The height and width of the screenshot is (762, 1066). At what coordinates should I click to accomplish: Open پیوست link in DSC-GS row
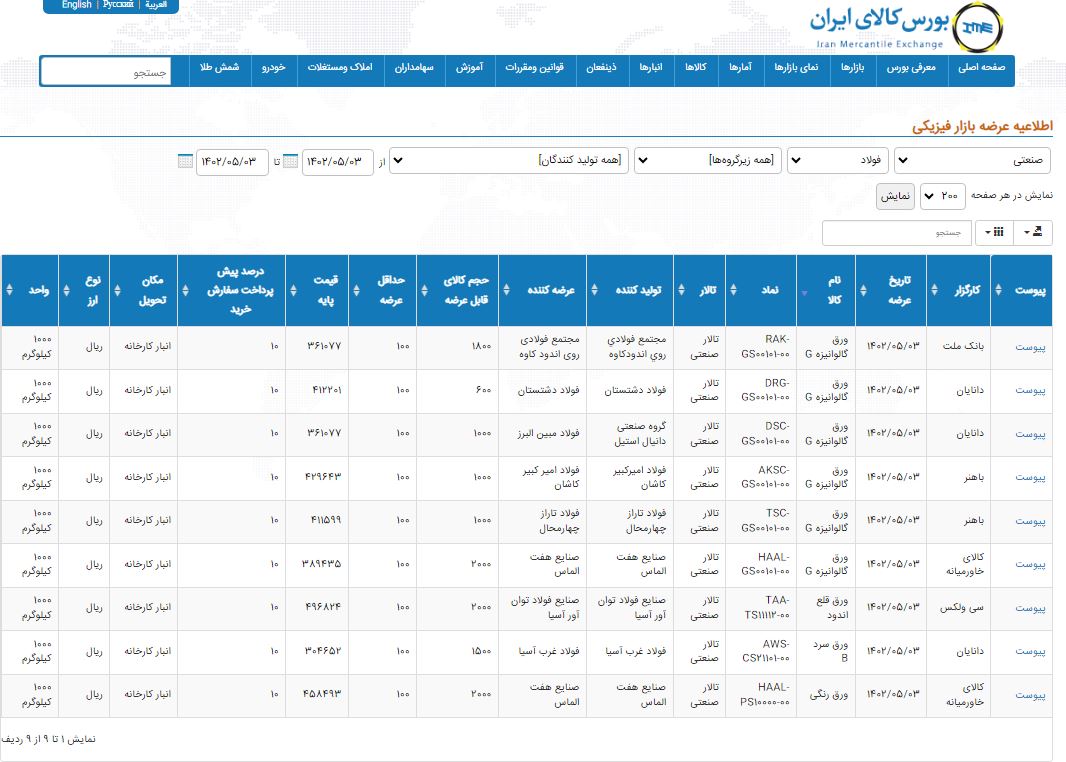1030,434
